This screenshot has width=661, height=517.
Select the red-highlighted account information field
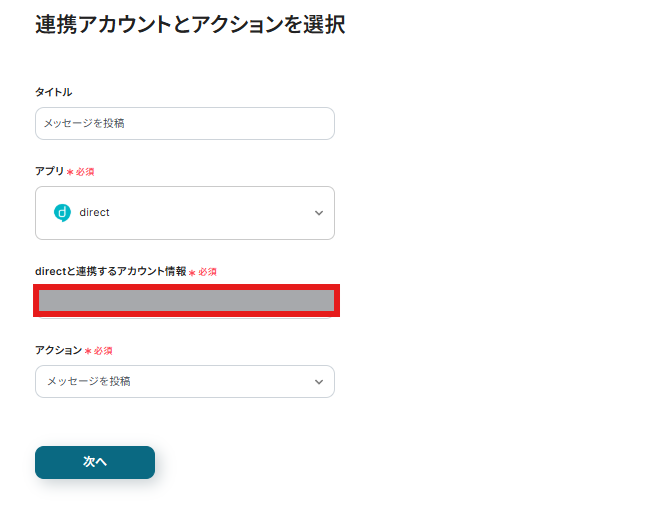[x=187, y=300]
